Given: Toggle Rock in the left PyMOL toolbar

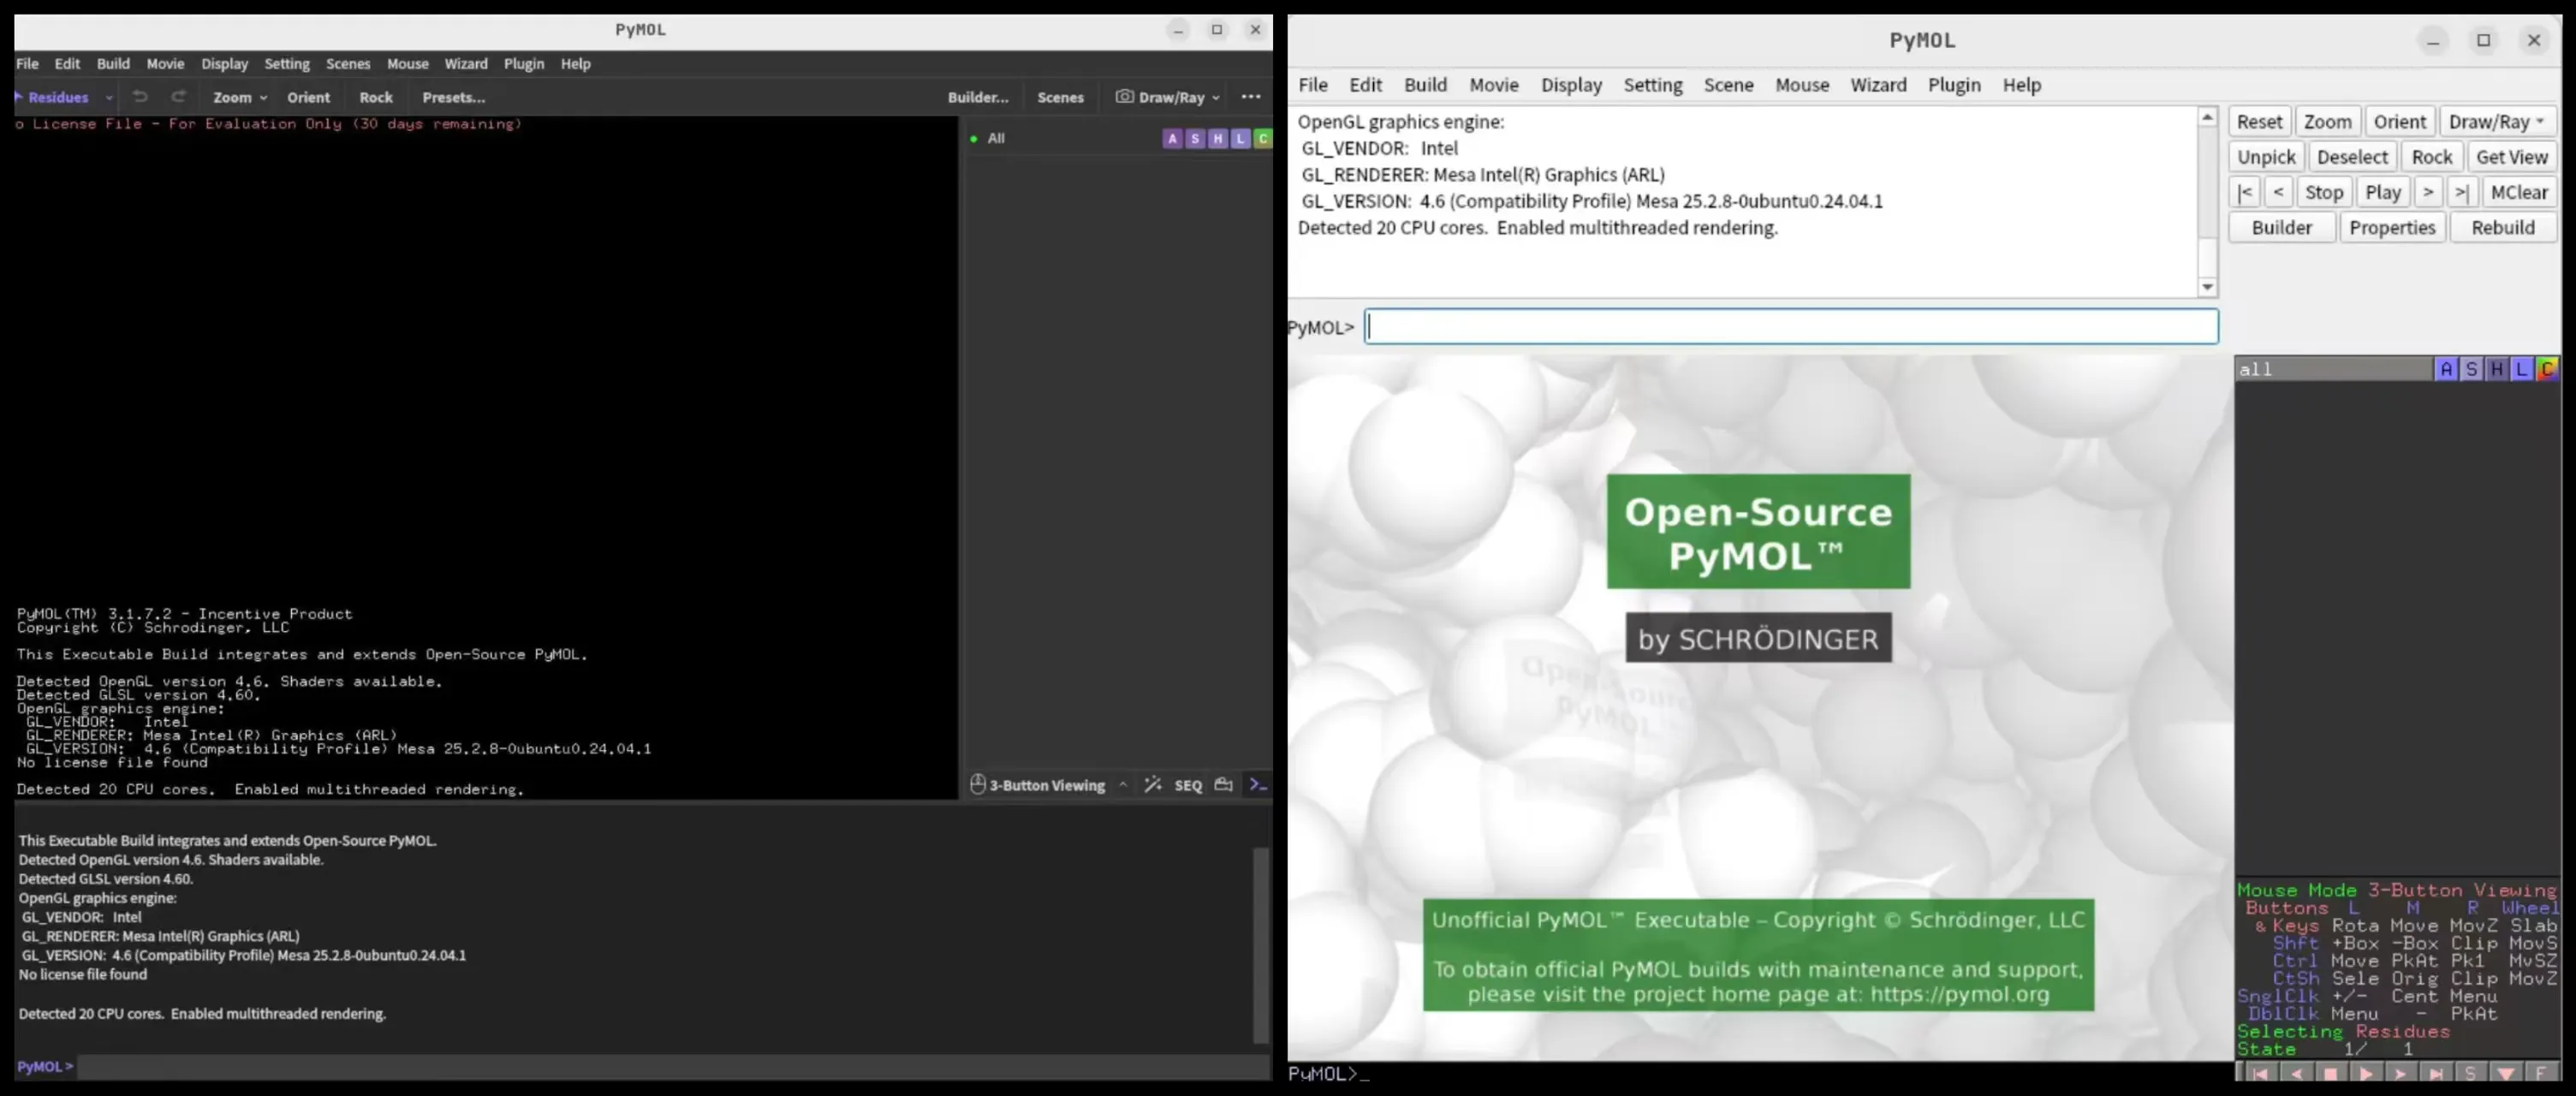Looking at the screenshot, I should pos(376,97).
